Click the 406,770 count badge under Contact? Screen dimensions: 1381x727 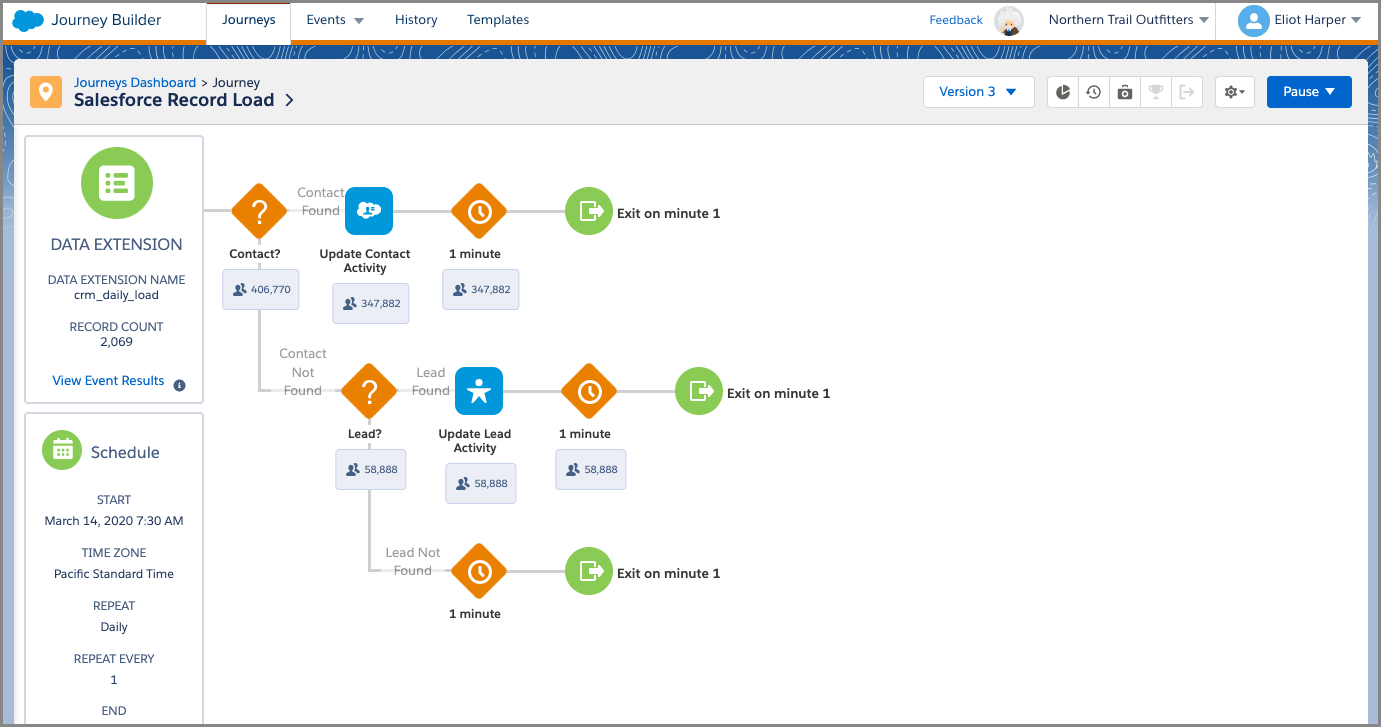coord(261,289)
